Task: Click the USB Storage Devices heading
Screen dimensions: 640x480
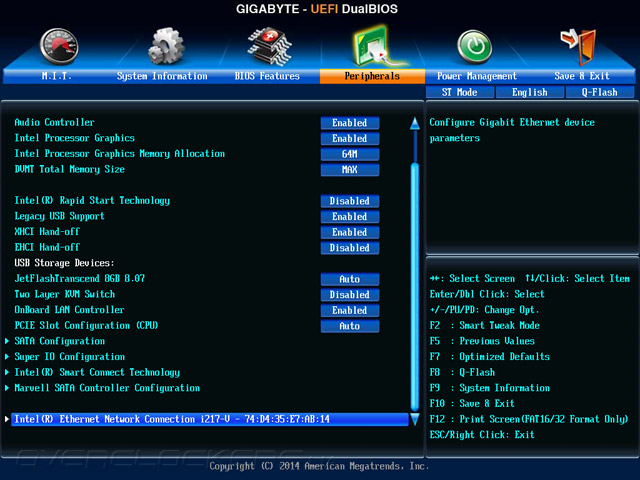Action: tap(64, 263)
